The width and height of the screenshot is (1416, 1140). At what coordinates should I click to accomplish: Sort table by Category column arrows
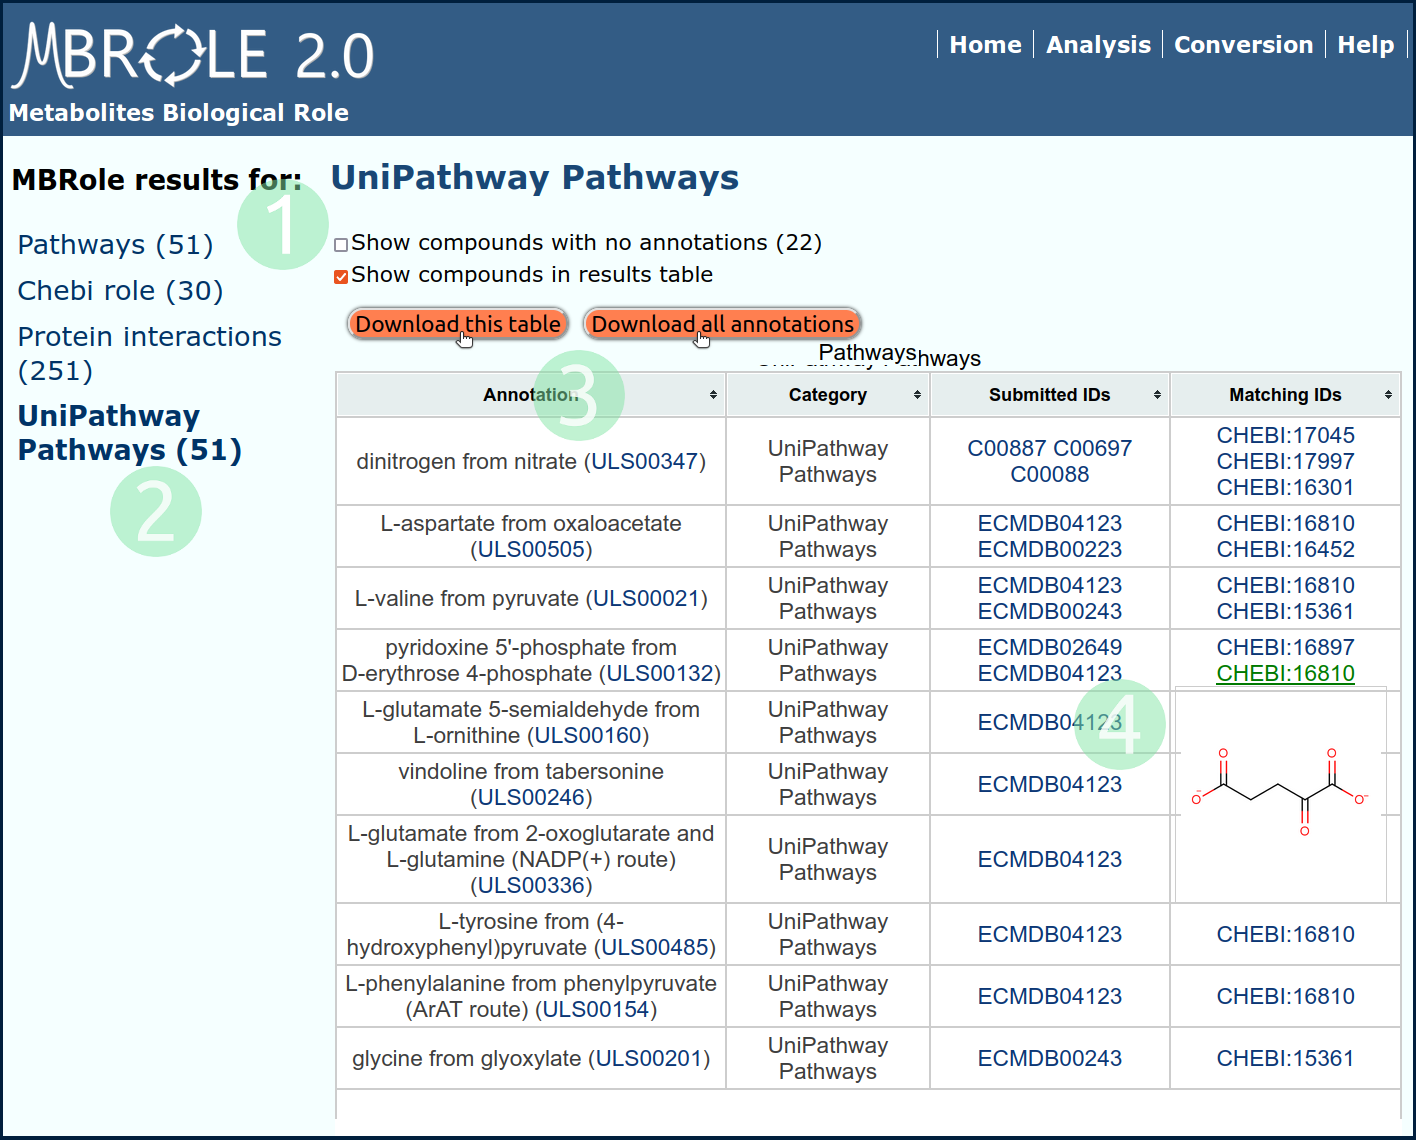917,395
